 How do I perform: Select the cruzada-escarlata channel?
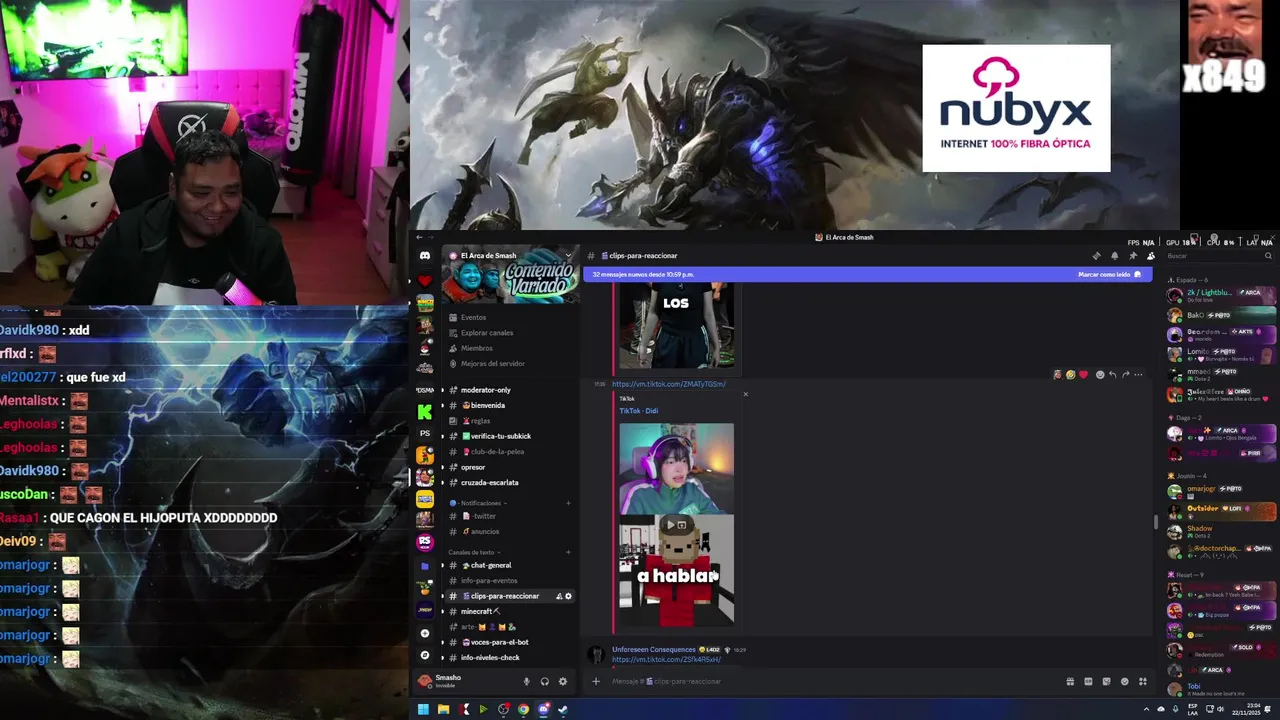coord(510,482)
